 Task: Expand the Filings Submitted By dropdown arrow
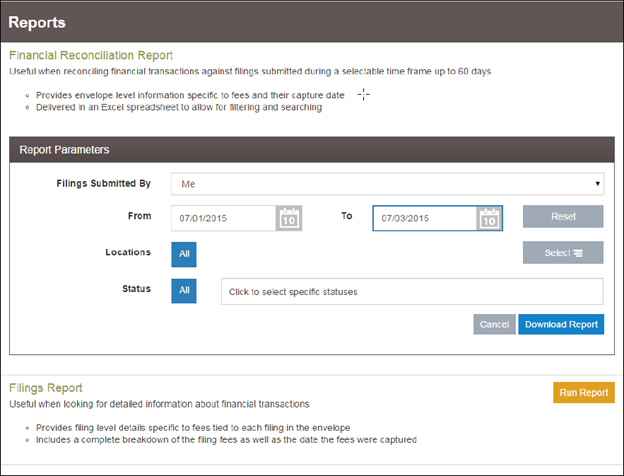(x=597, y=184)
